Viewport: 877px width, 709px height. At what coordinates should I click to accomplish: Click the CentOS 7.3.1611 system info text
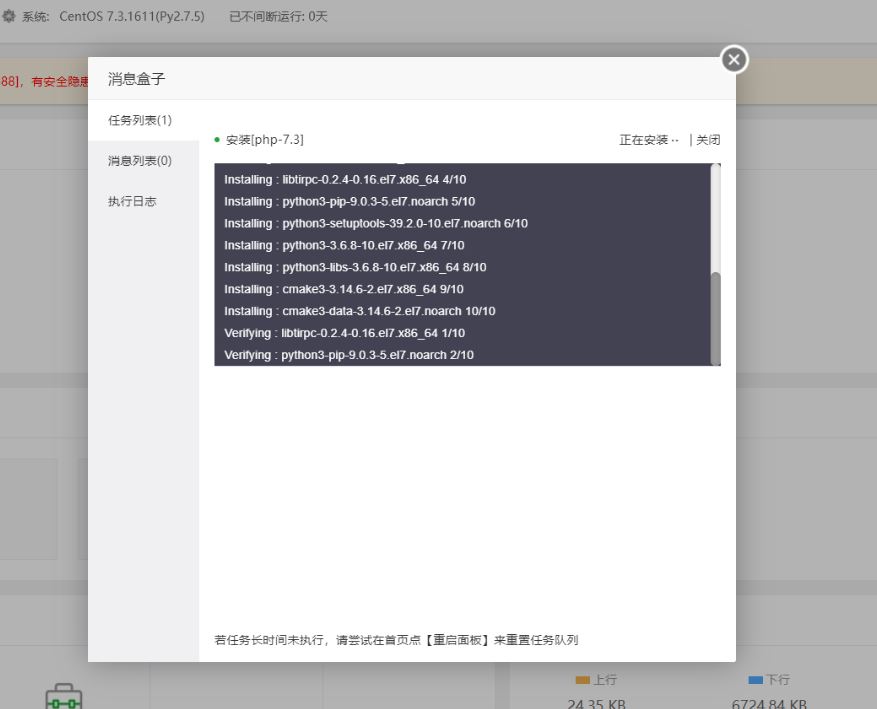[x=131, y=16]
